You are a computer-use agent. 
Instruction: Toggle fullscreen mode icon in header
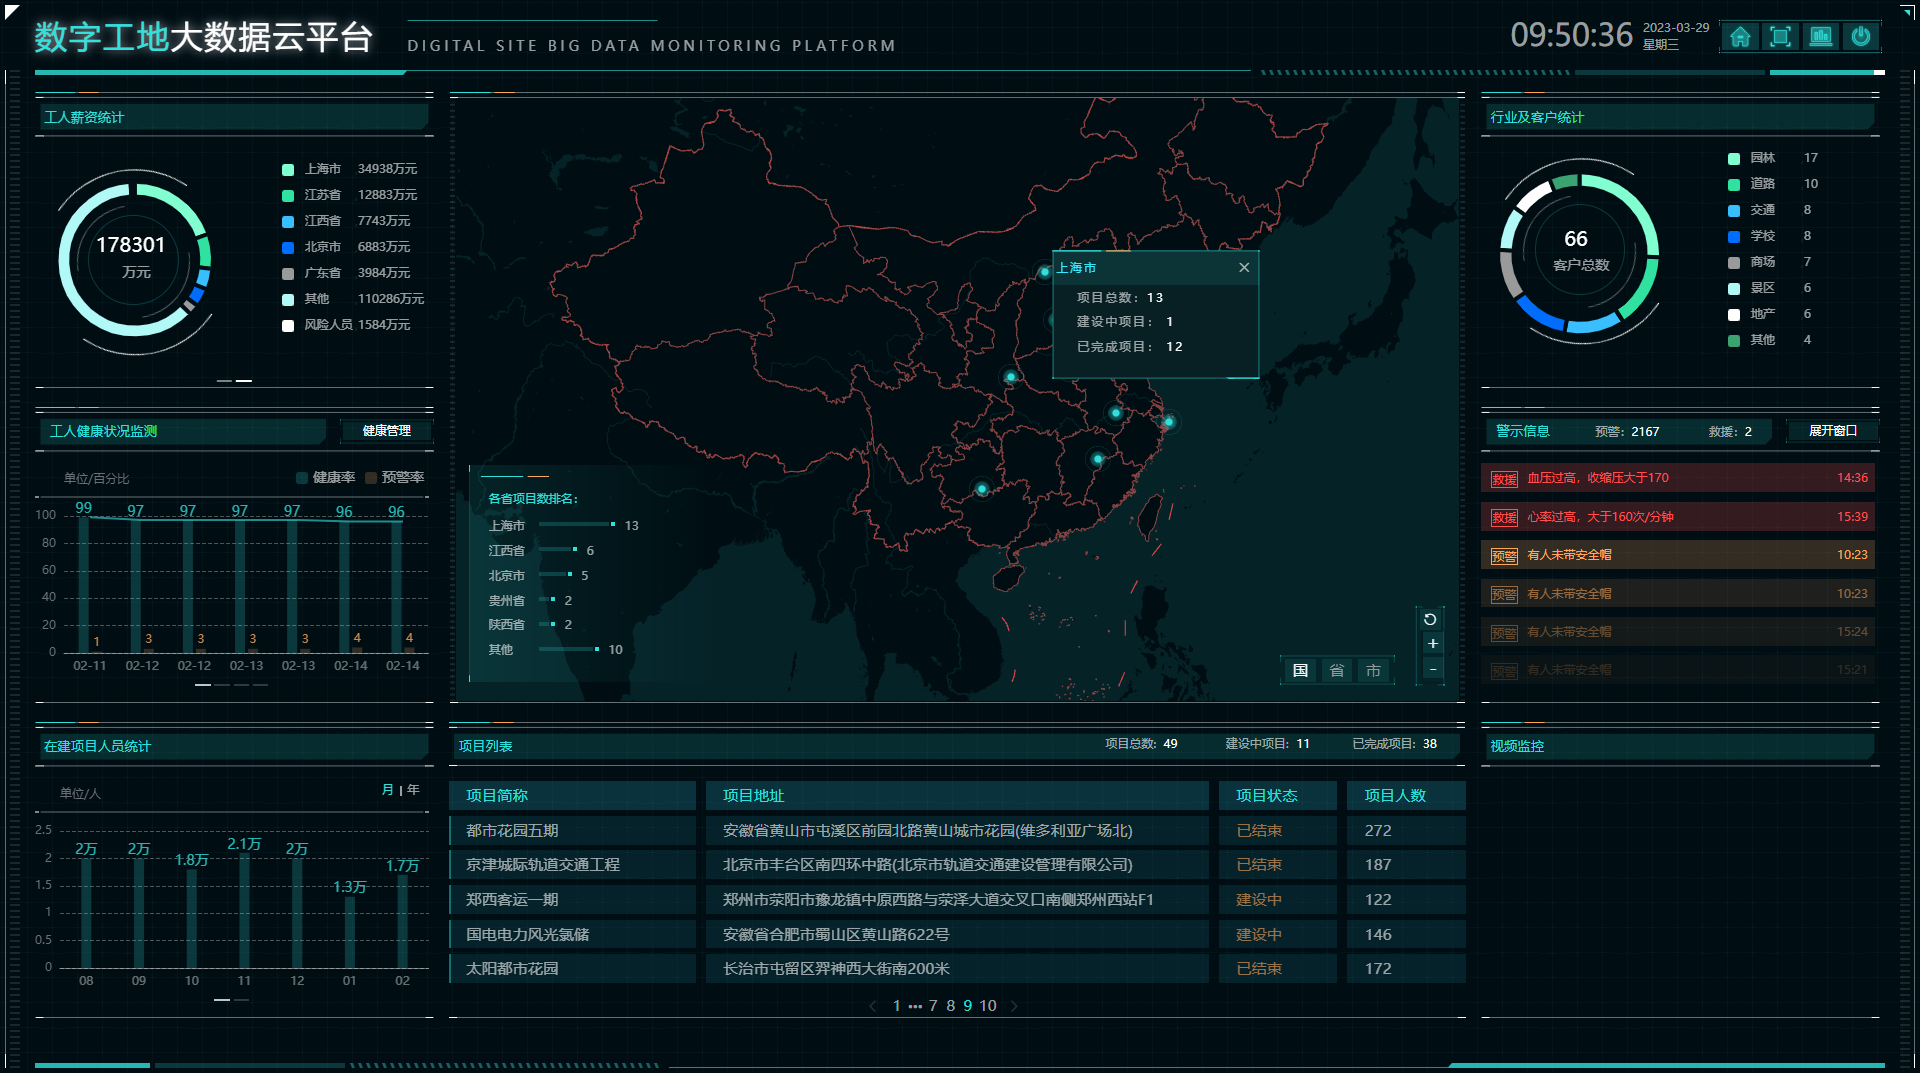tap(1780, 37)
